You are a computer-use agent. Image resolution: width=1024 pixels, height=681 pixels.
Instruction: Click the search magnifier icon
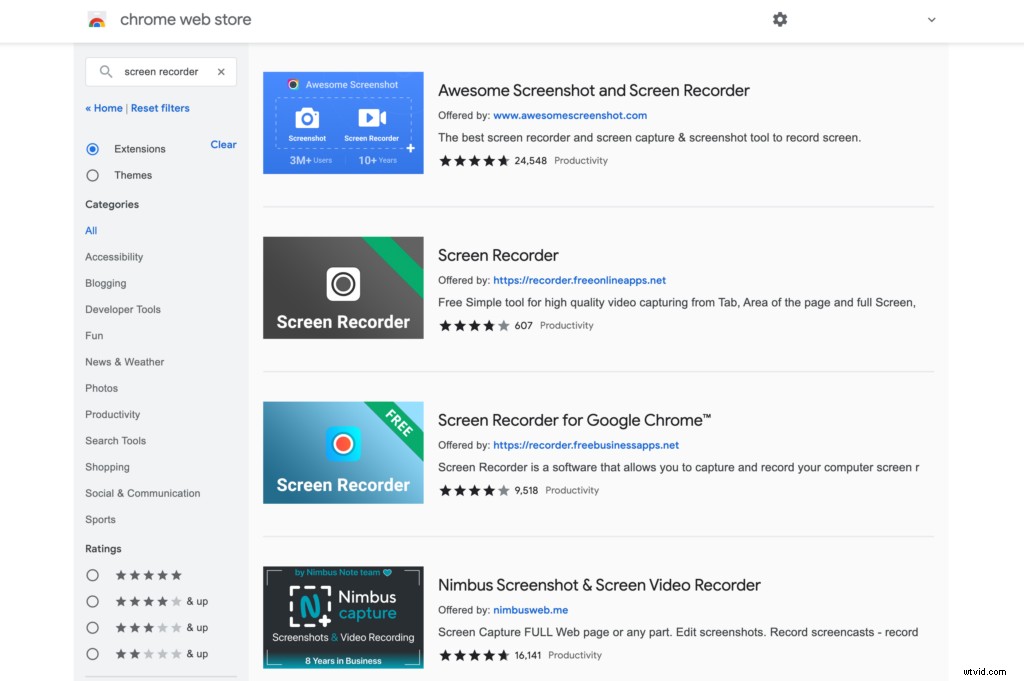pos(105,71)
